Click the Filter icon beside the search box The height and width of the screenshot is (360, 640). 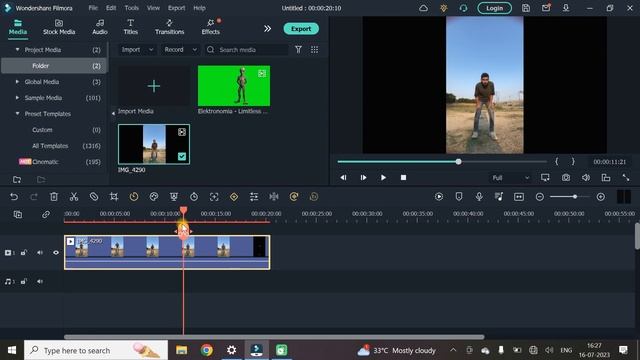coord(298,49)
